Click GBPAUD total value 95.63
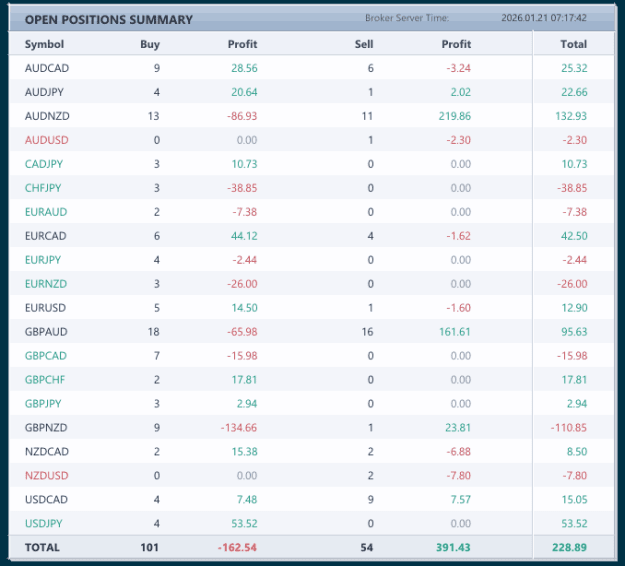This screenshot has height=566, width=625. 574,332
